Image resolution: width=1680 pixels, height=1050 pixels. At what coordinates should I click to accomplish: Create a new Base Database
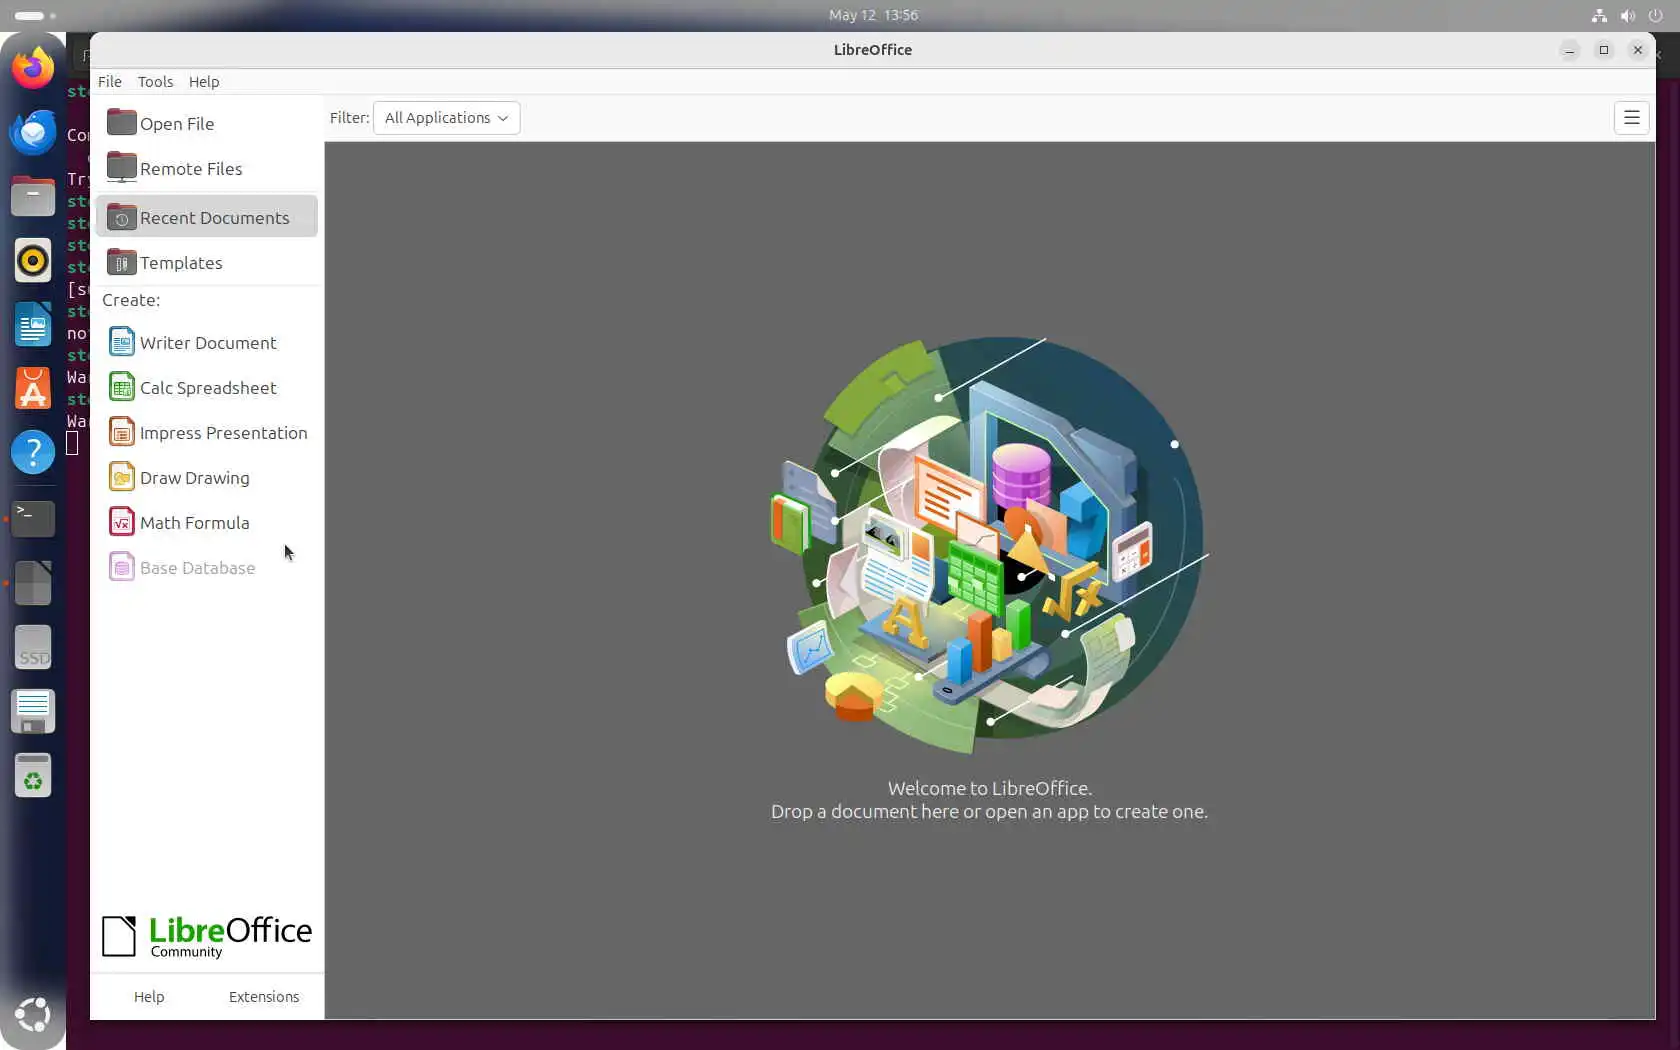click(207, 567)
